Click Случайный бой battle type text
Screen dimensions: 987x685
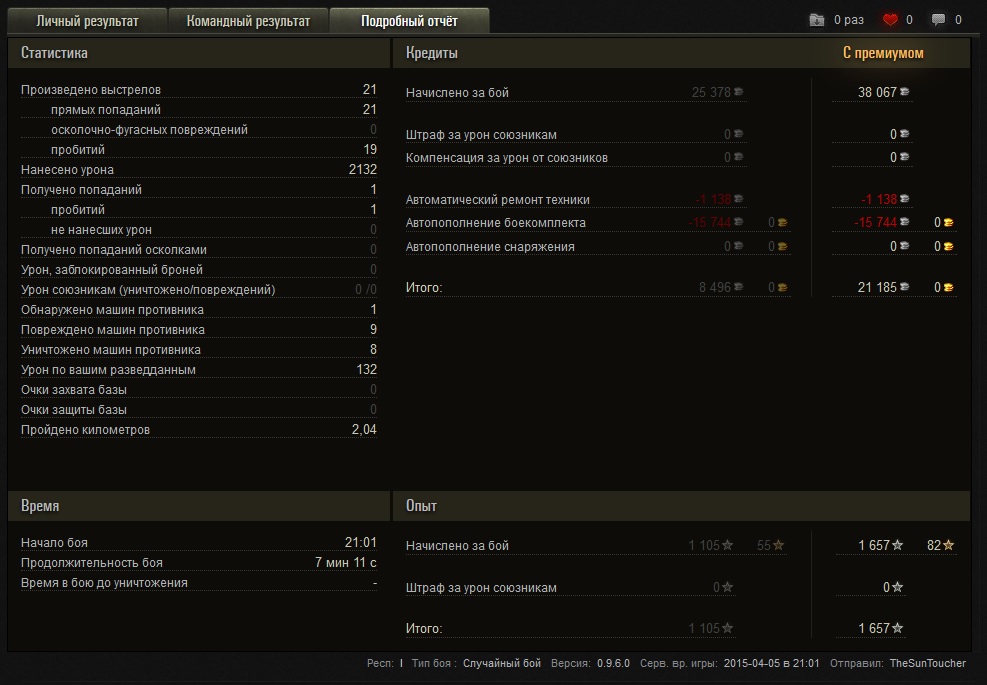[502, 663]
